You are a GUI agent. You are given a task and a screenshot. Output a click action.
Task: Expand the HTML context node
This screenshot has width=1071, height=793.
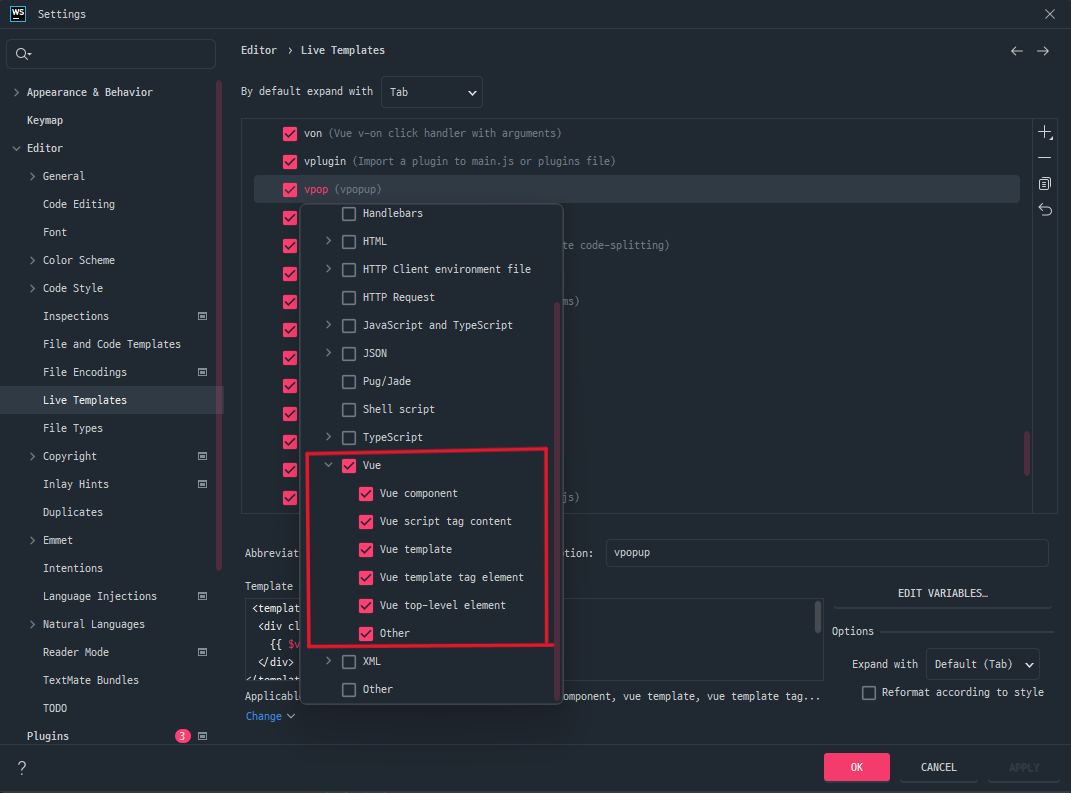pos(329,241)
